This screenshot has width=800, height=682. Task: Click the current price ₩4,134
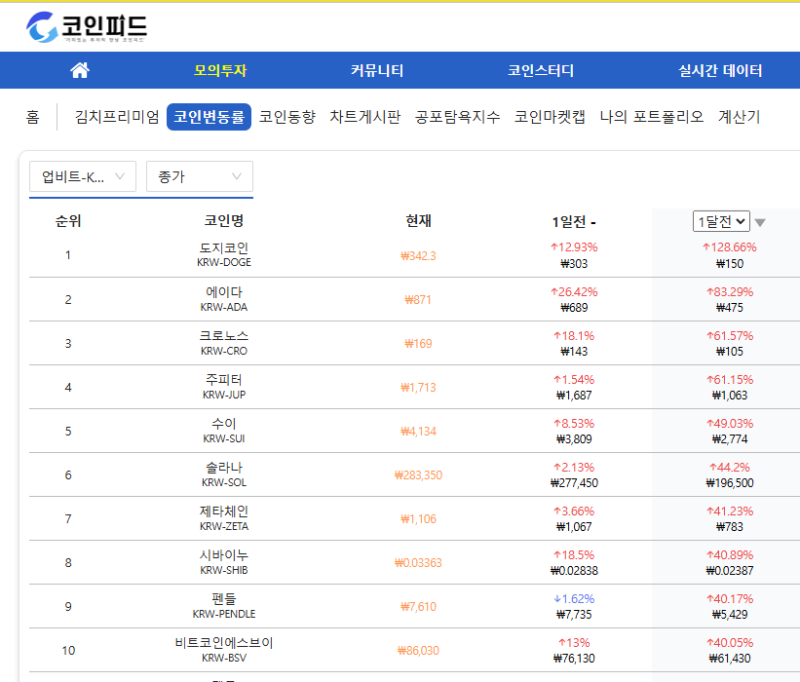(x=418, y=432)
